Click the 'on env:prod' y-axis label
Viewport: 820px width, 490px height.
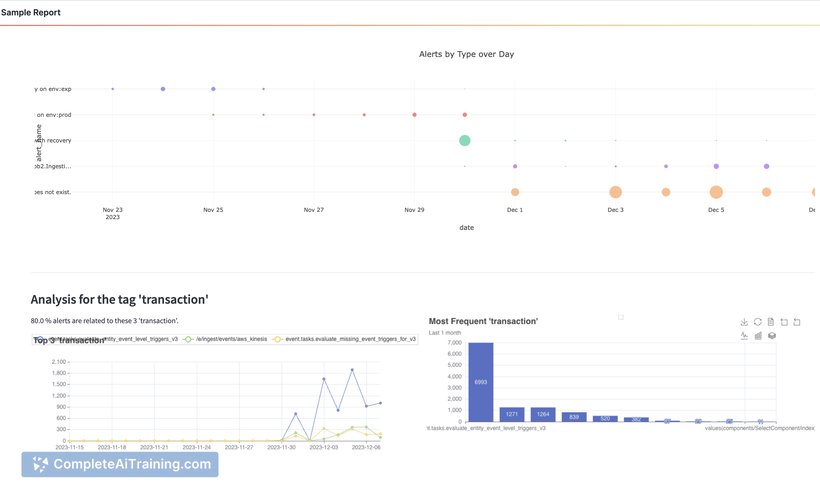click(x=54, y=115)
